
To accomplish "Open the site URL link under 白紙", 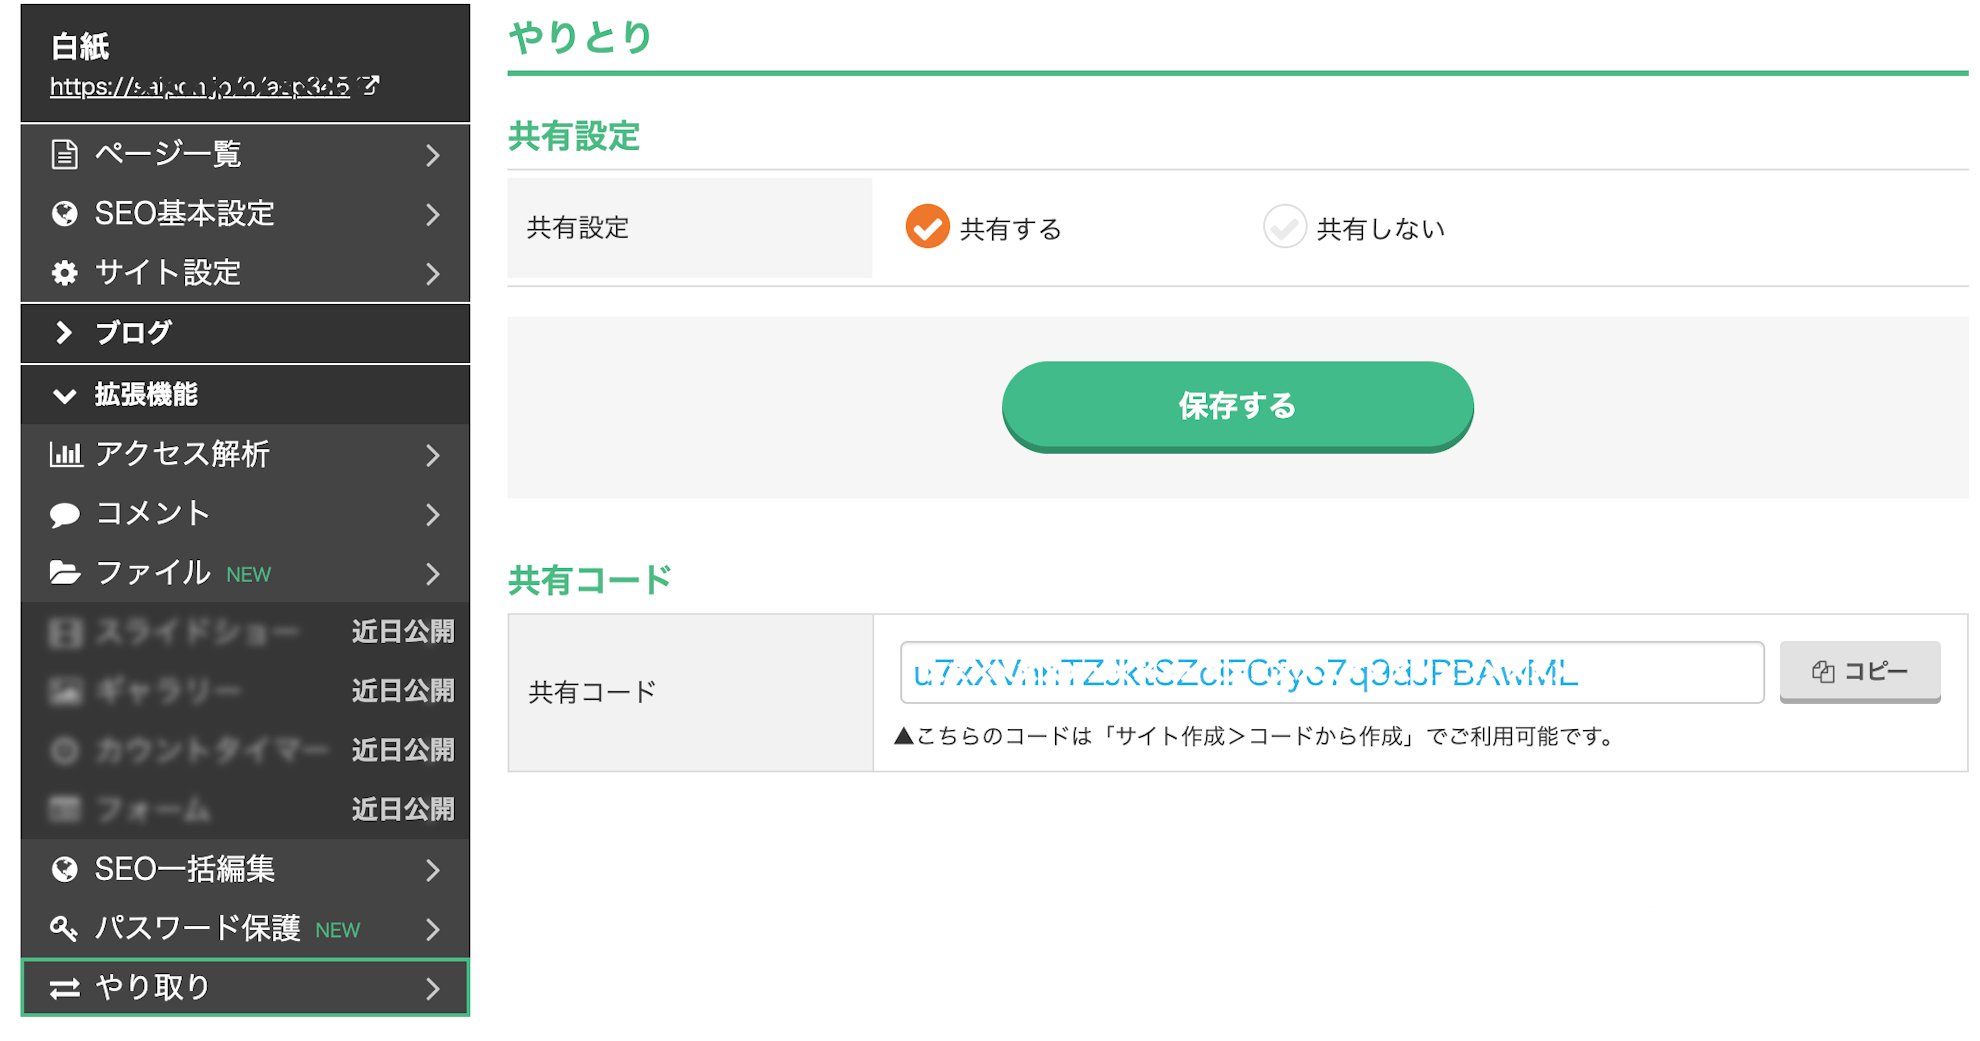I will click(x=200, y=87).
